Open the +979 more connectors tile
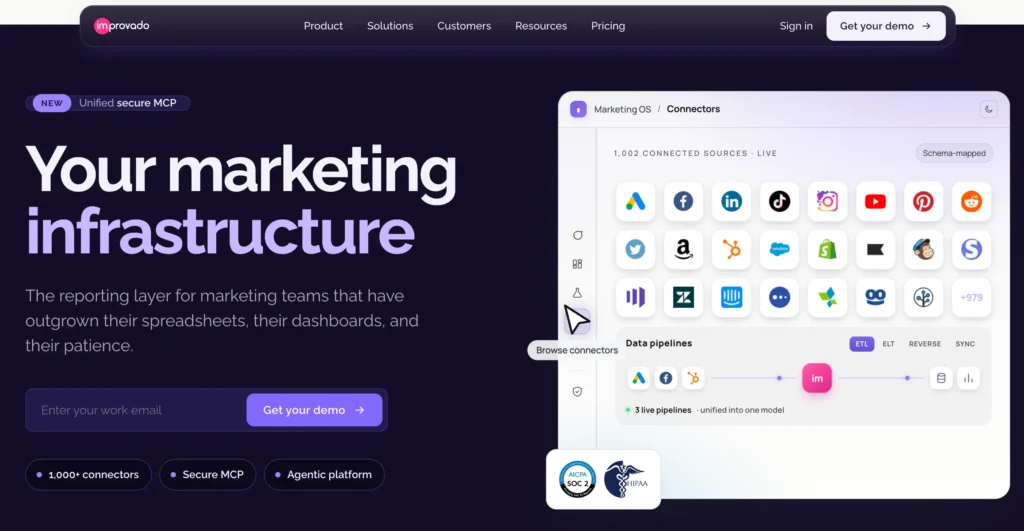1024x531 pixels. point(971,297)
